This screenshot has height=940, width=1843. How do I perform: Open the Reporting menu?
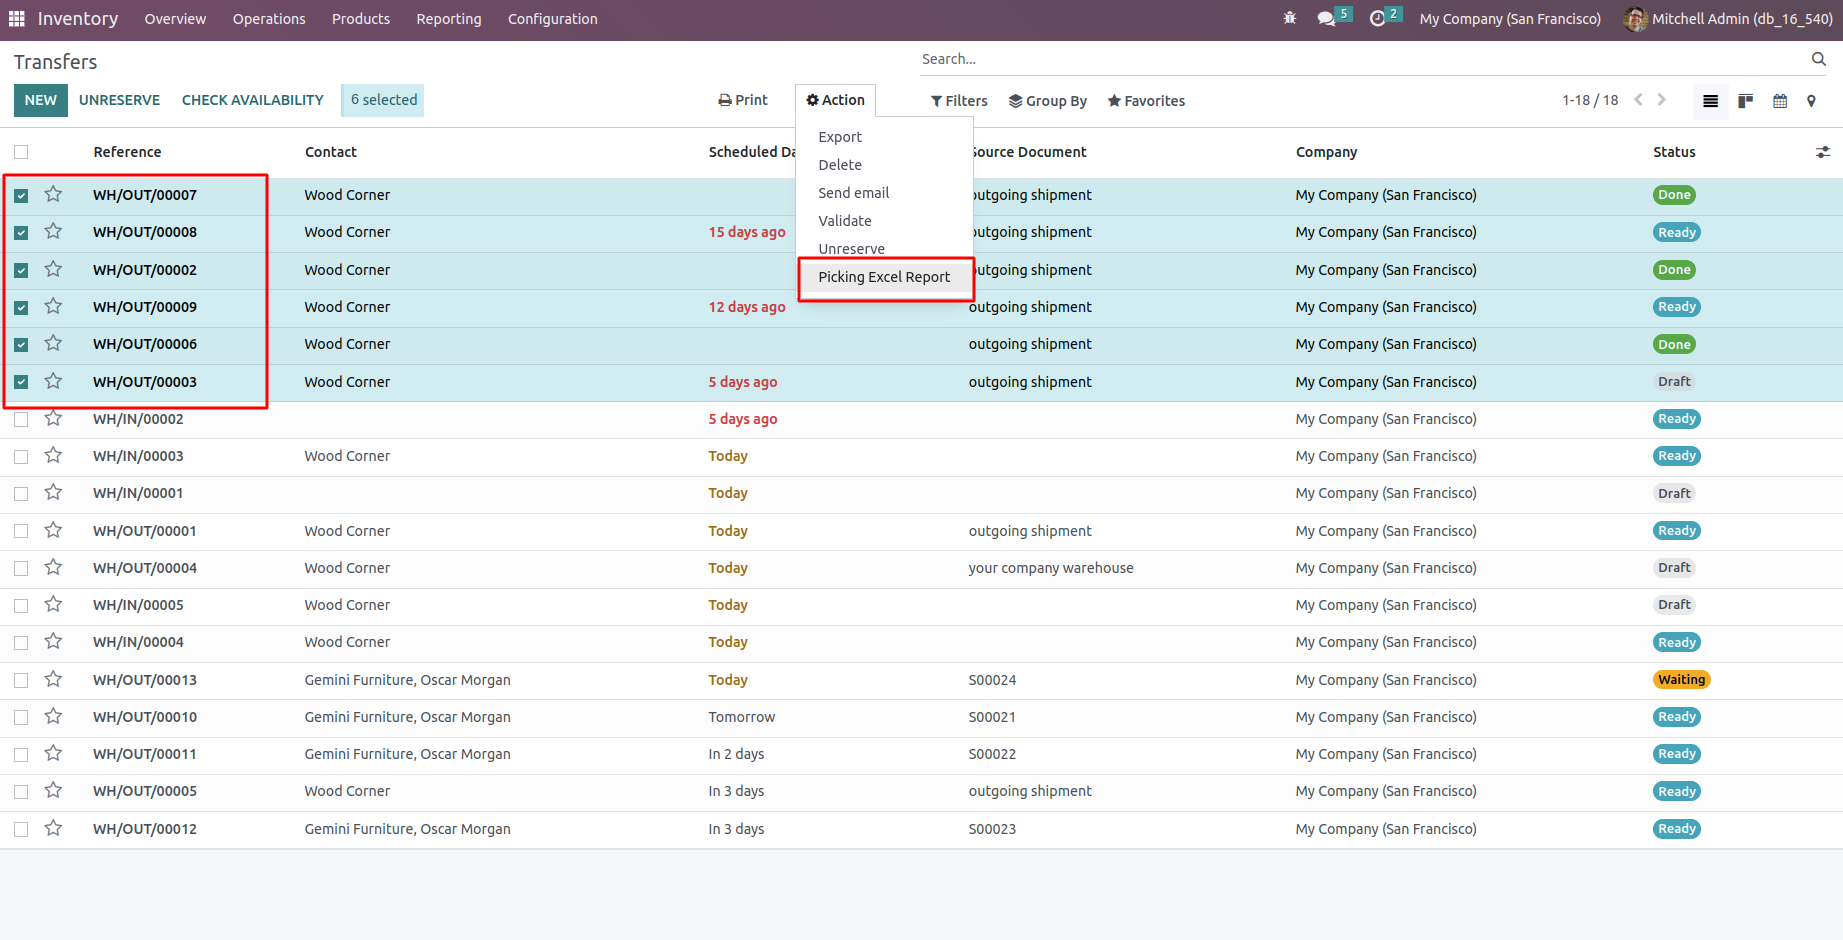(x=448, y=19)
